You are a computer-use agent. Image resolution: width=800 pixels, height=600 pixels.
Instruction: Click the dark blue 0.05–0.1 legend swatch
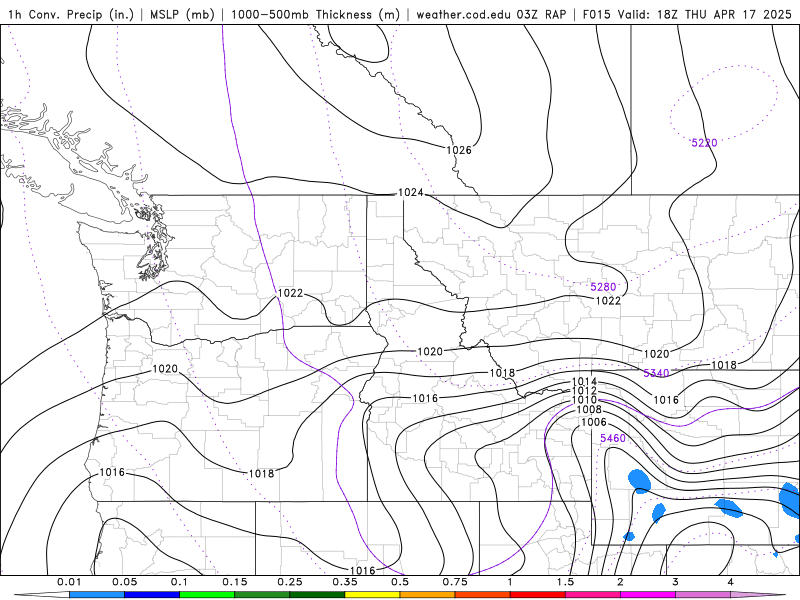coord(152,595)
